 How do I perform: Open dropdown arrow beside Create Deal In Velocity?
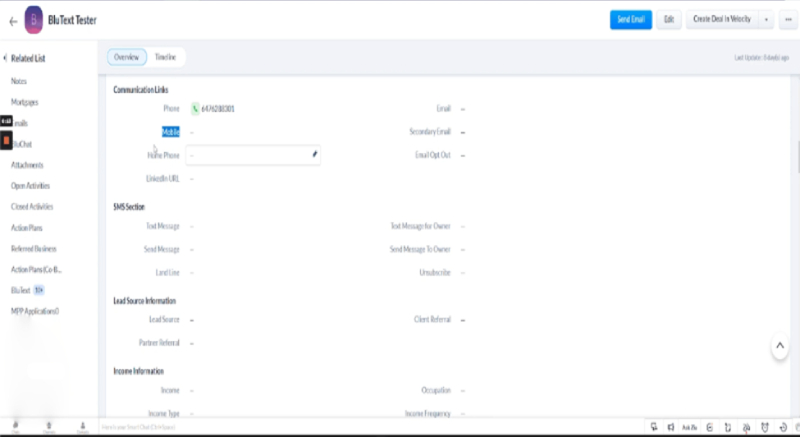[766, 20]
